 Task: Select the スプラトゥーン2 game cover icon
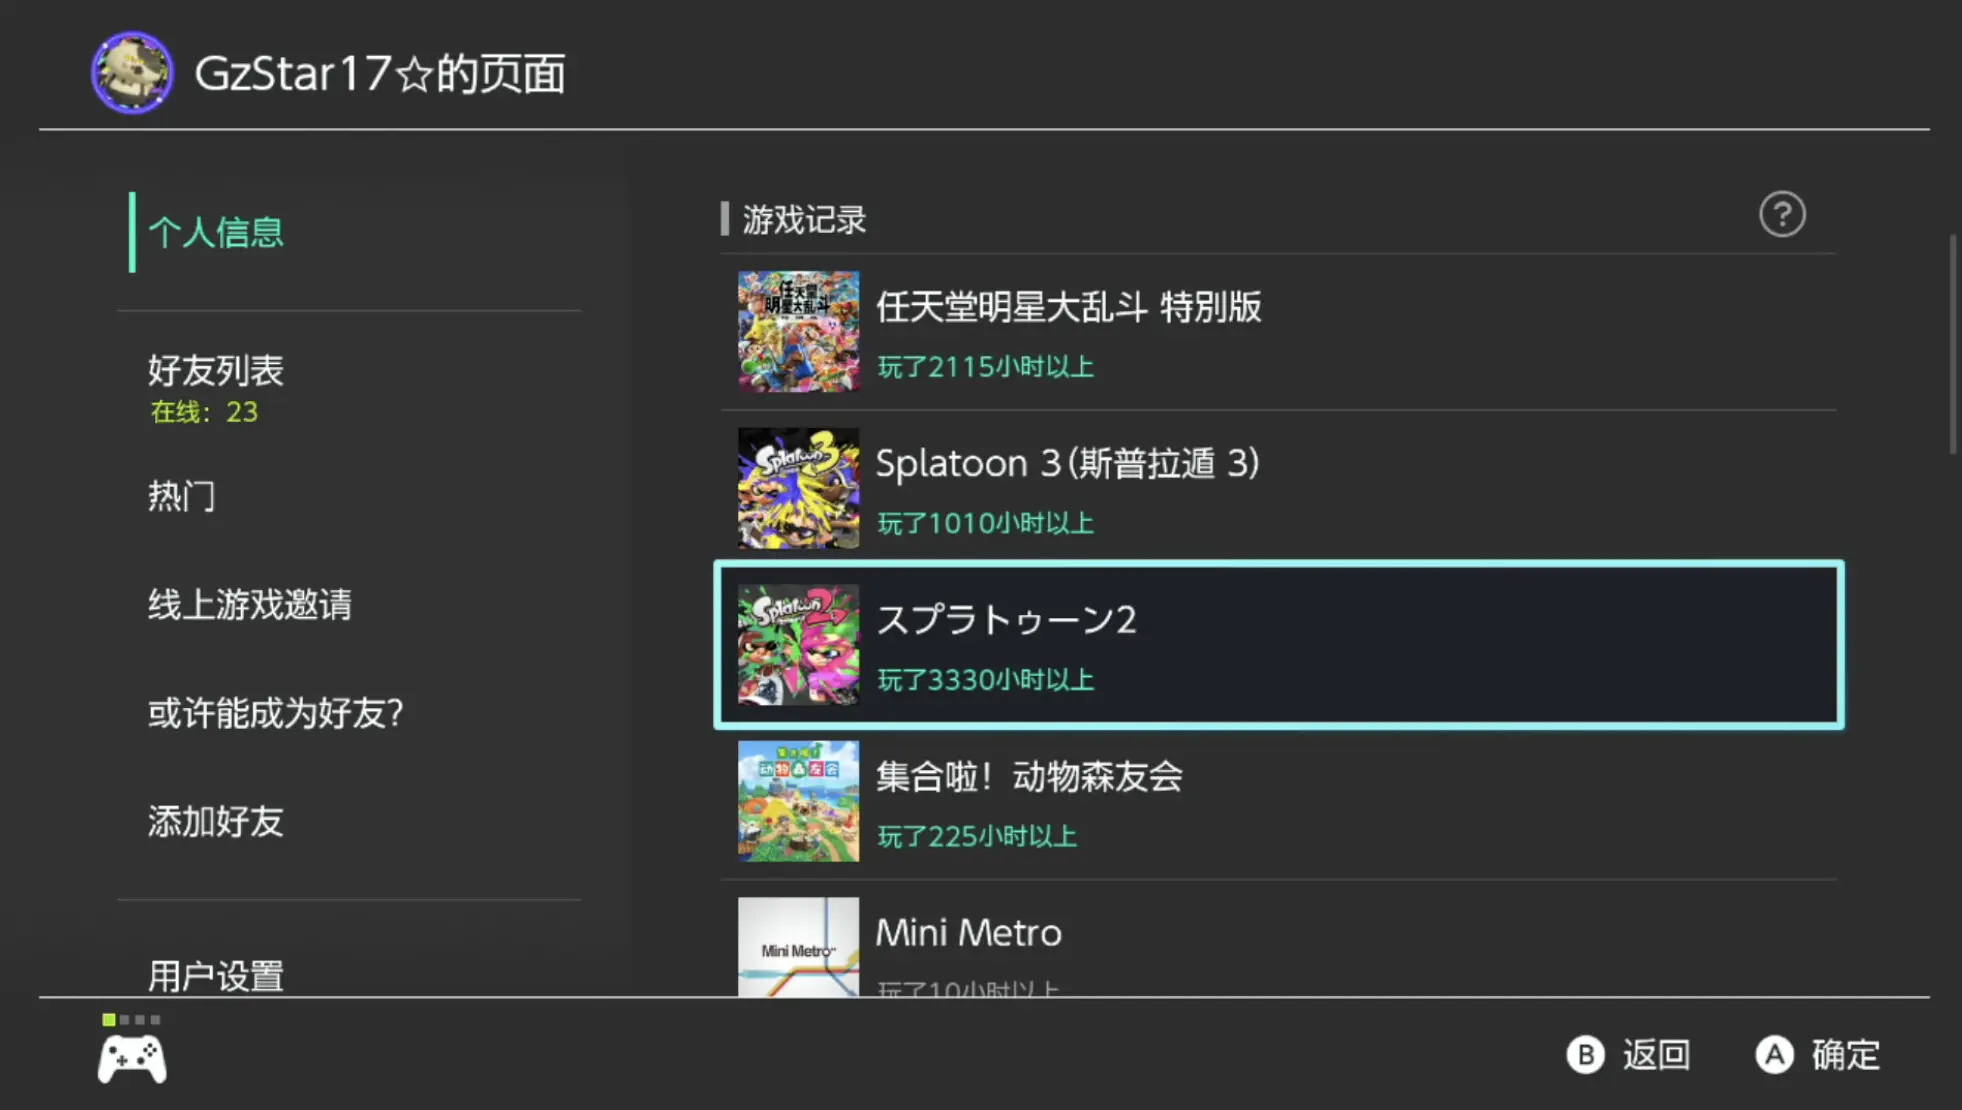click(x=798, y=645)
